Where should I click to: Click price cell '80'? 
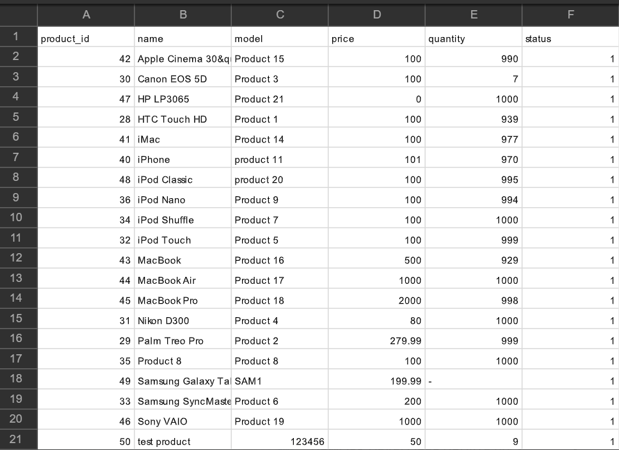(377, 319)
